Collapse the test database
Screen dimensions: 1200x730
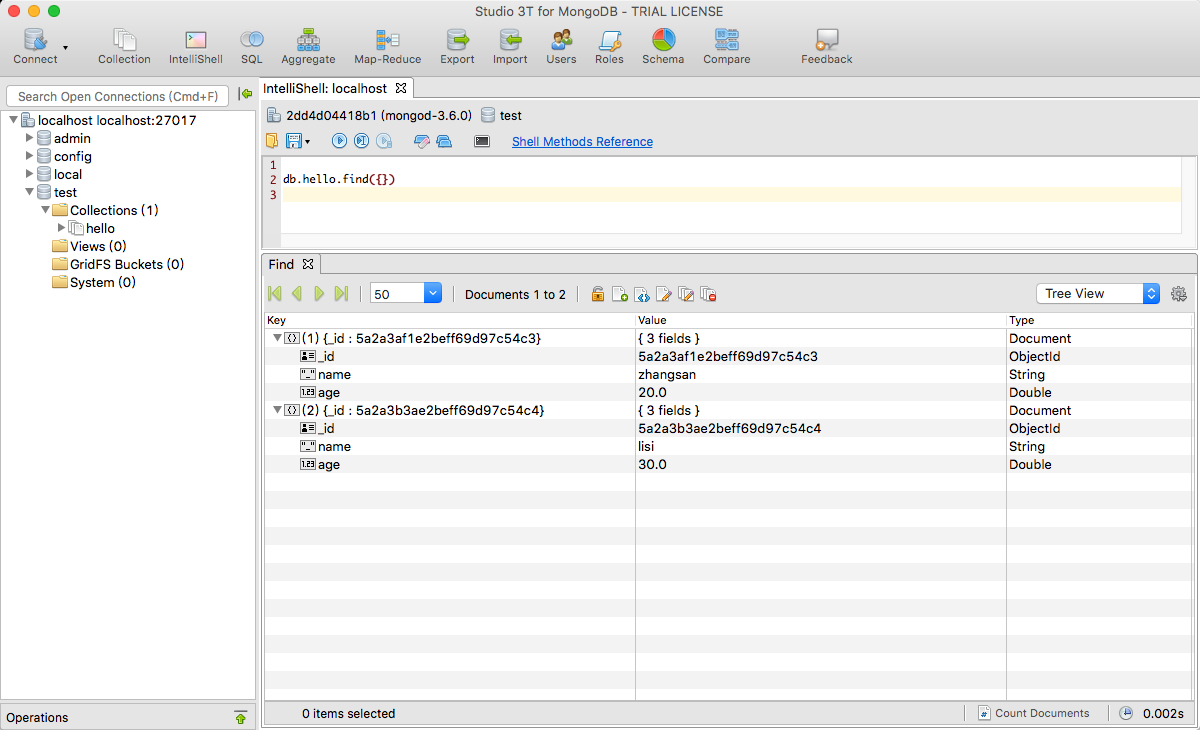point(29,192)
